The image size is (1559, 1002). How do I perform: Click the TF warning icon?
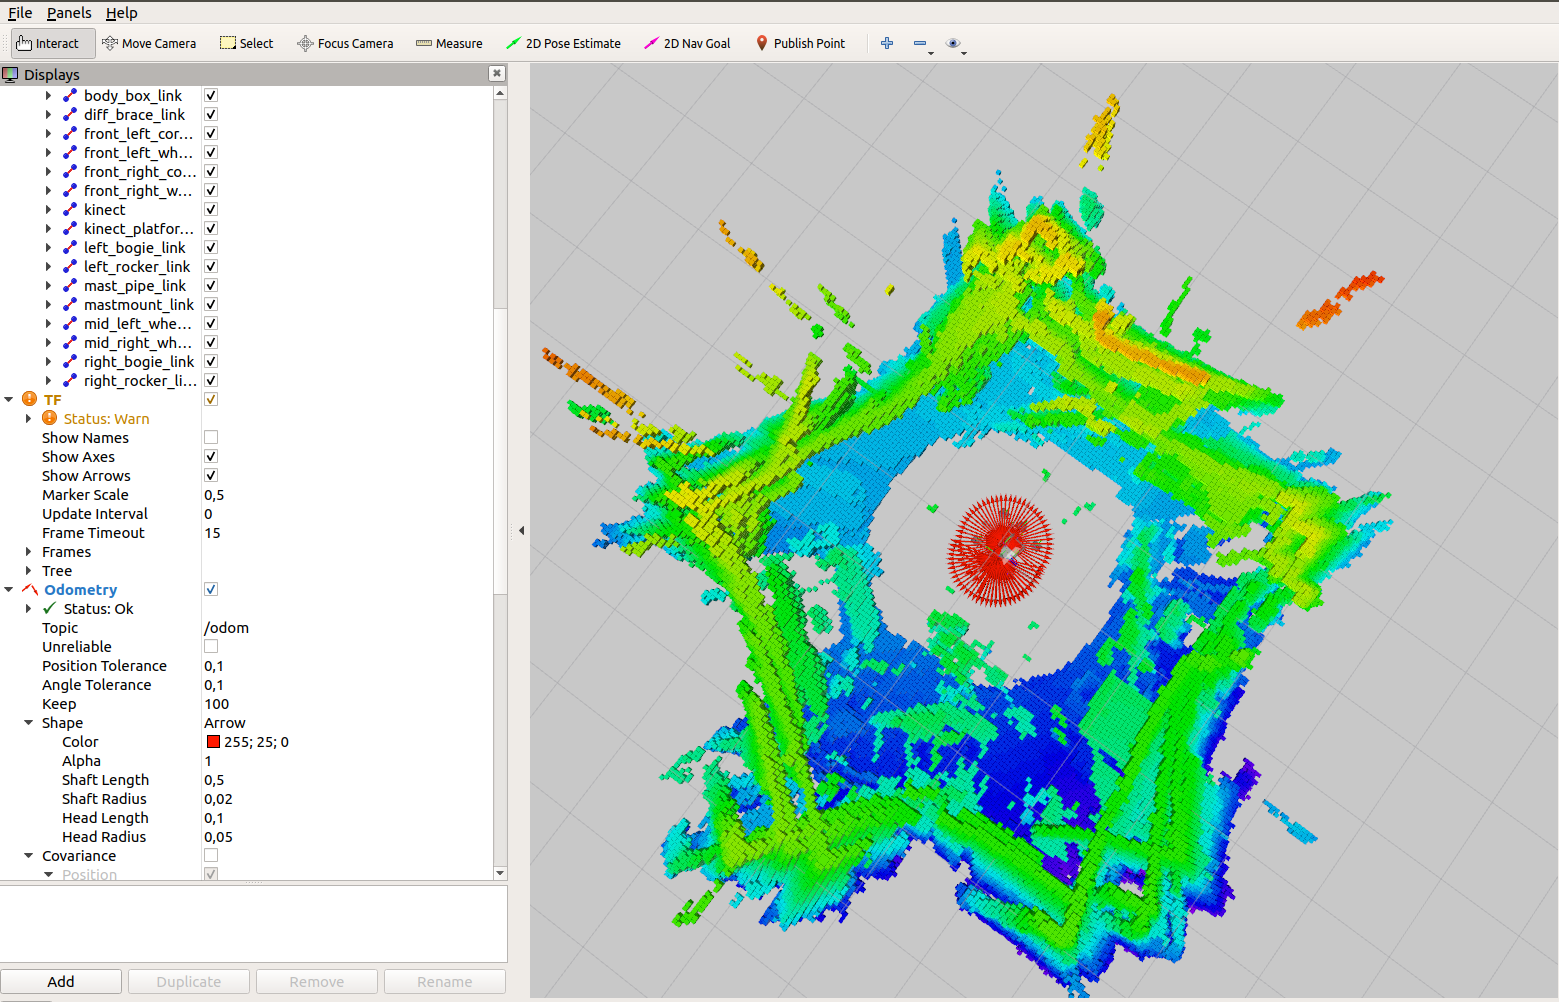(x=30, y=399)
